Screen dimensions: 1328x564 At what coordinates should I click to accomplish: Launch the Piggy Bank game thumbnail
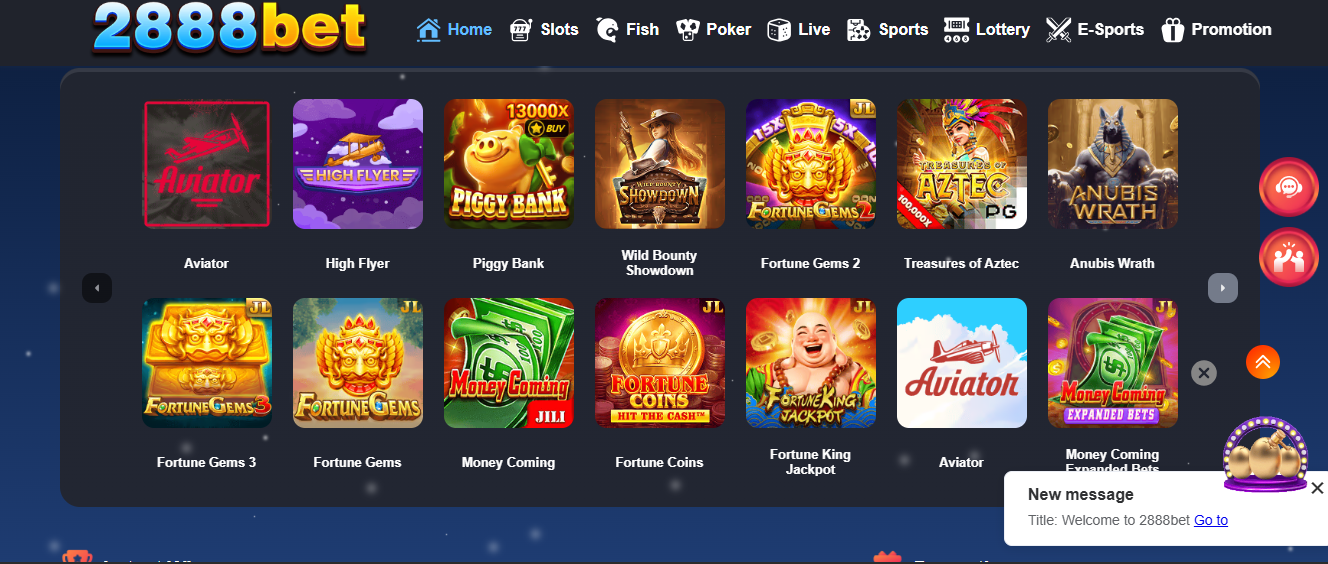[508, 164]
